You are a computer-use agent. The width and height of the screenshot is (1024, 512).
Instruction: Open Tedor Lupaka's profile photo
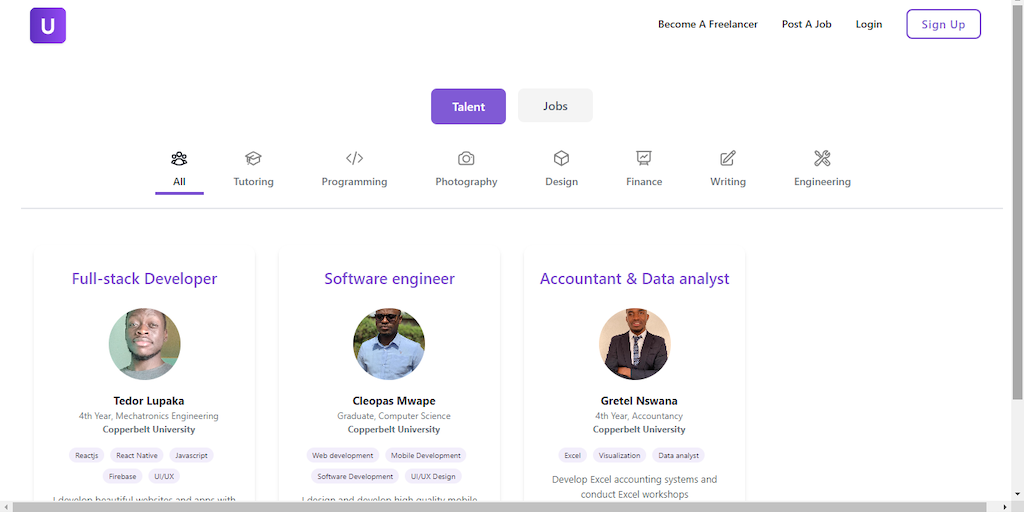point(145,344)
